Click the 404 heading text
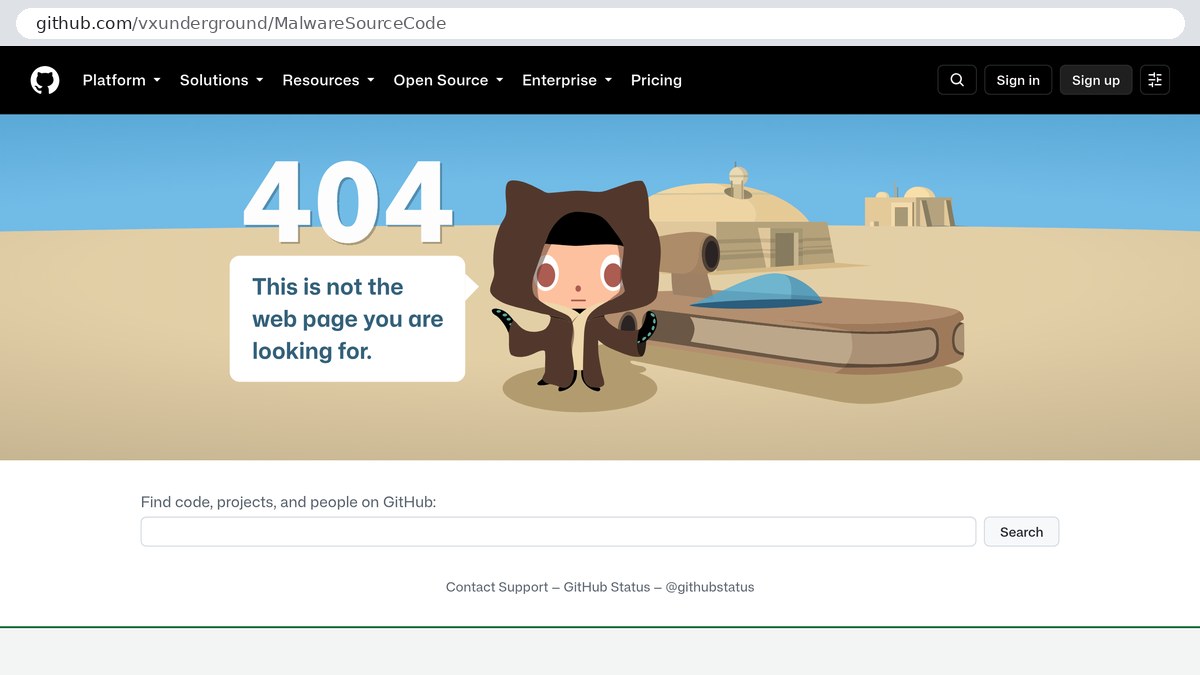 348,202
